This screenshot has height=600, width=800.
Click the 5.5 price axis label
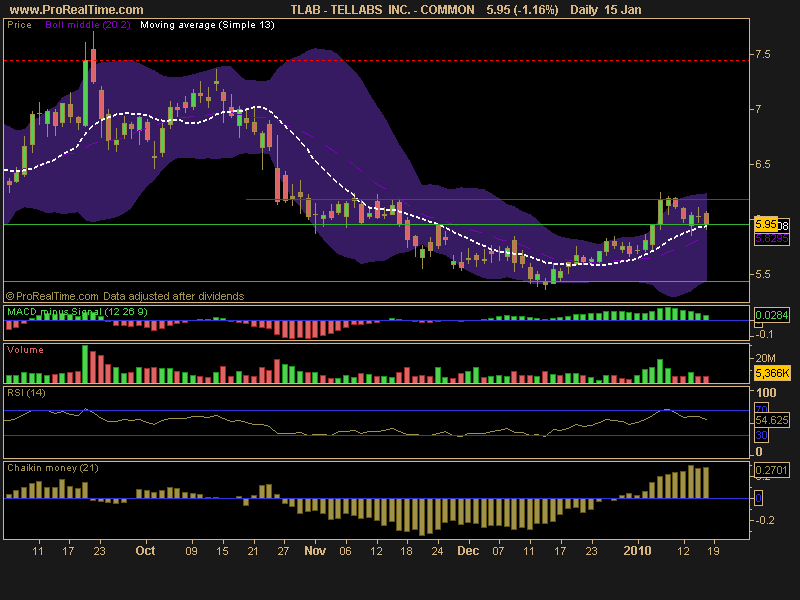pyautogui.click(x=763, y=274)
